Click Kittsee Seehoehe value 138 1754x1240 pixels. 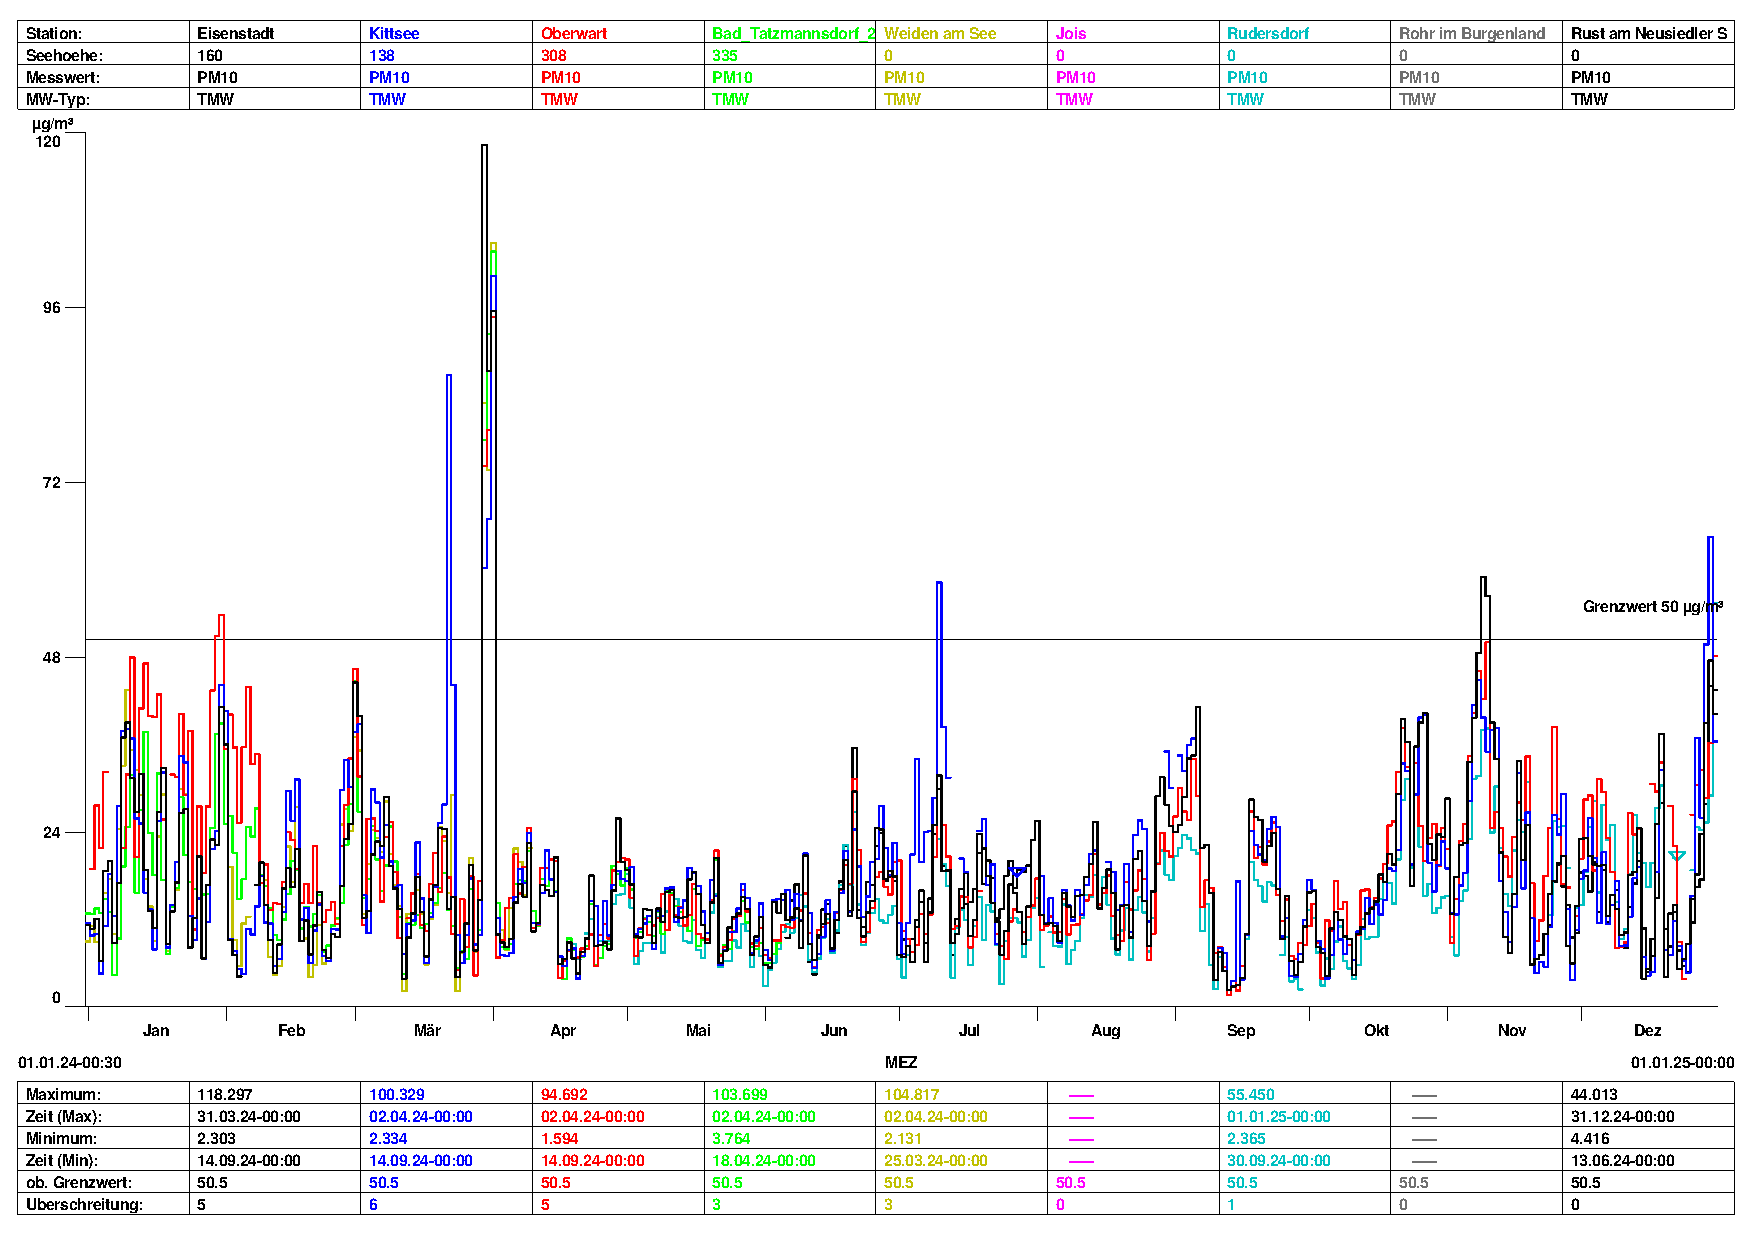point(382,55)
